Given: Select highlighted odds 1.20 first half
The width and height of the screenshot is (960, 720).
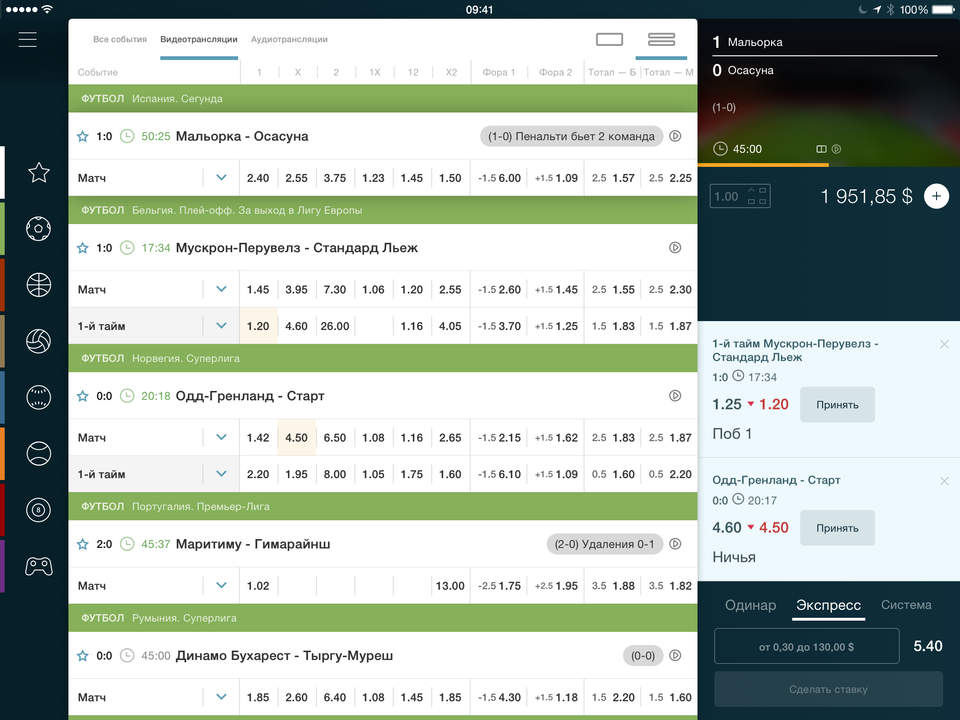Looking at the screenshot, I should pos(258,326).
